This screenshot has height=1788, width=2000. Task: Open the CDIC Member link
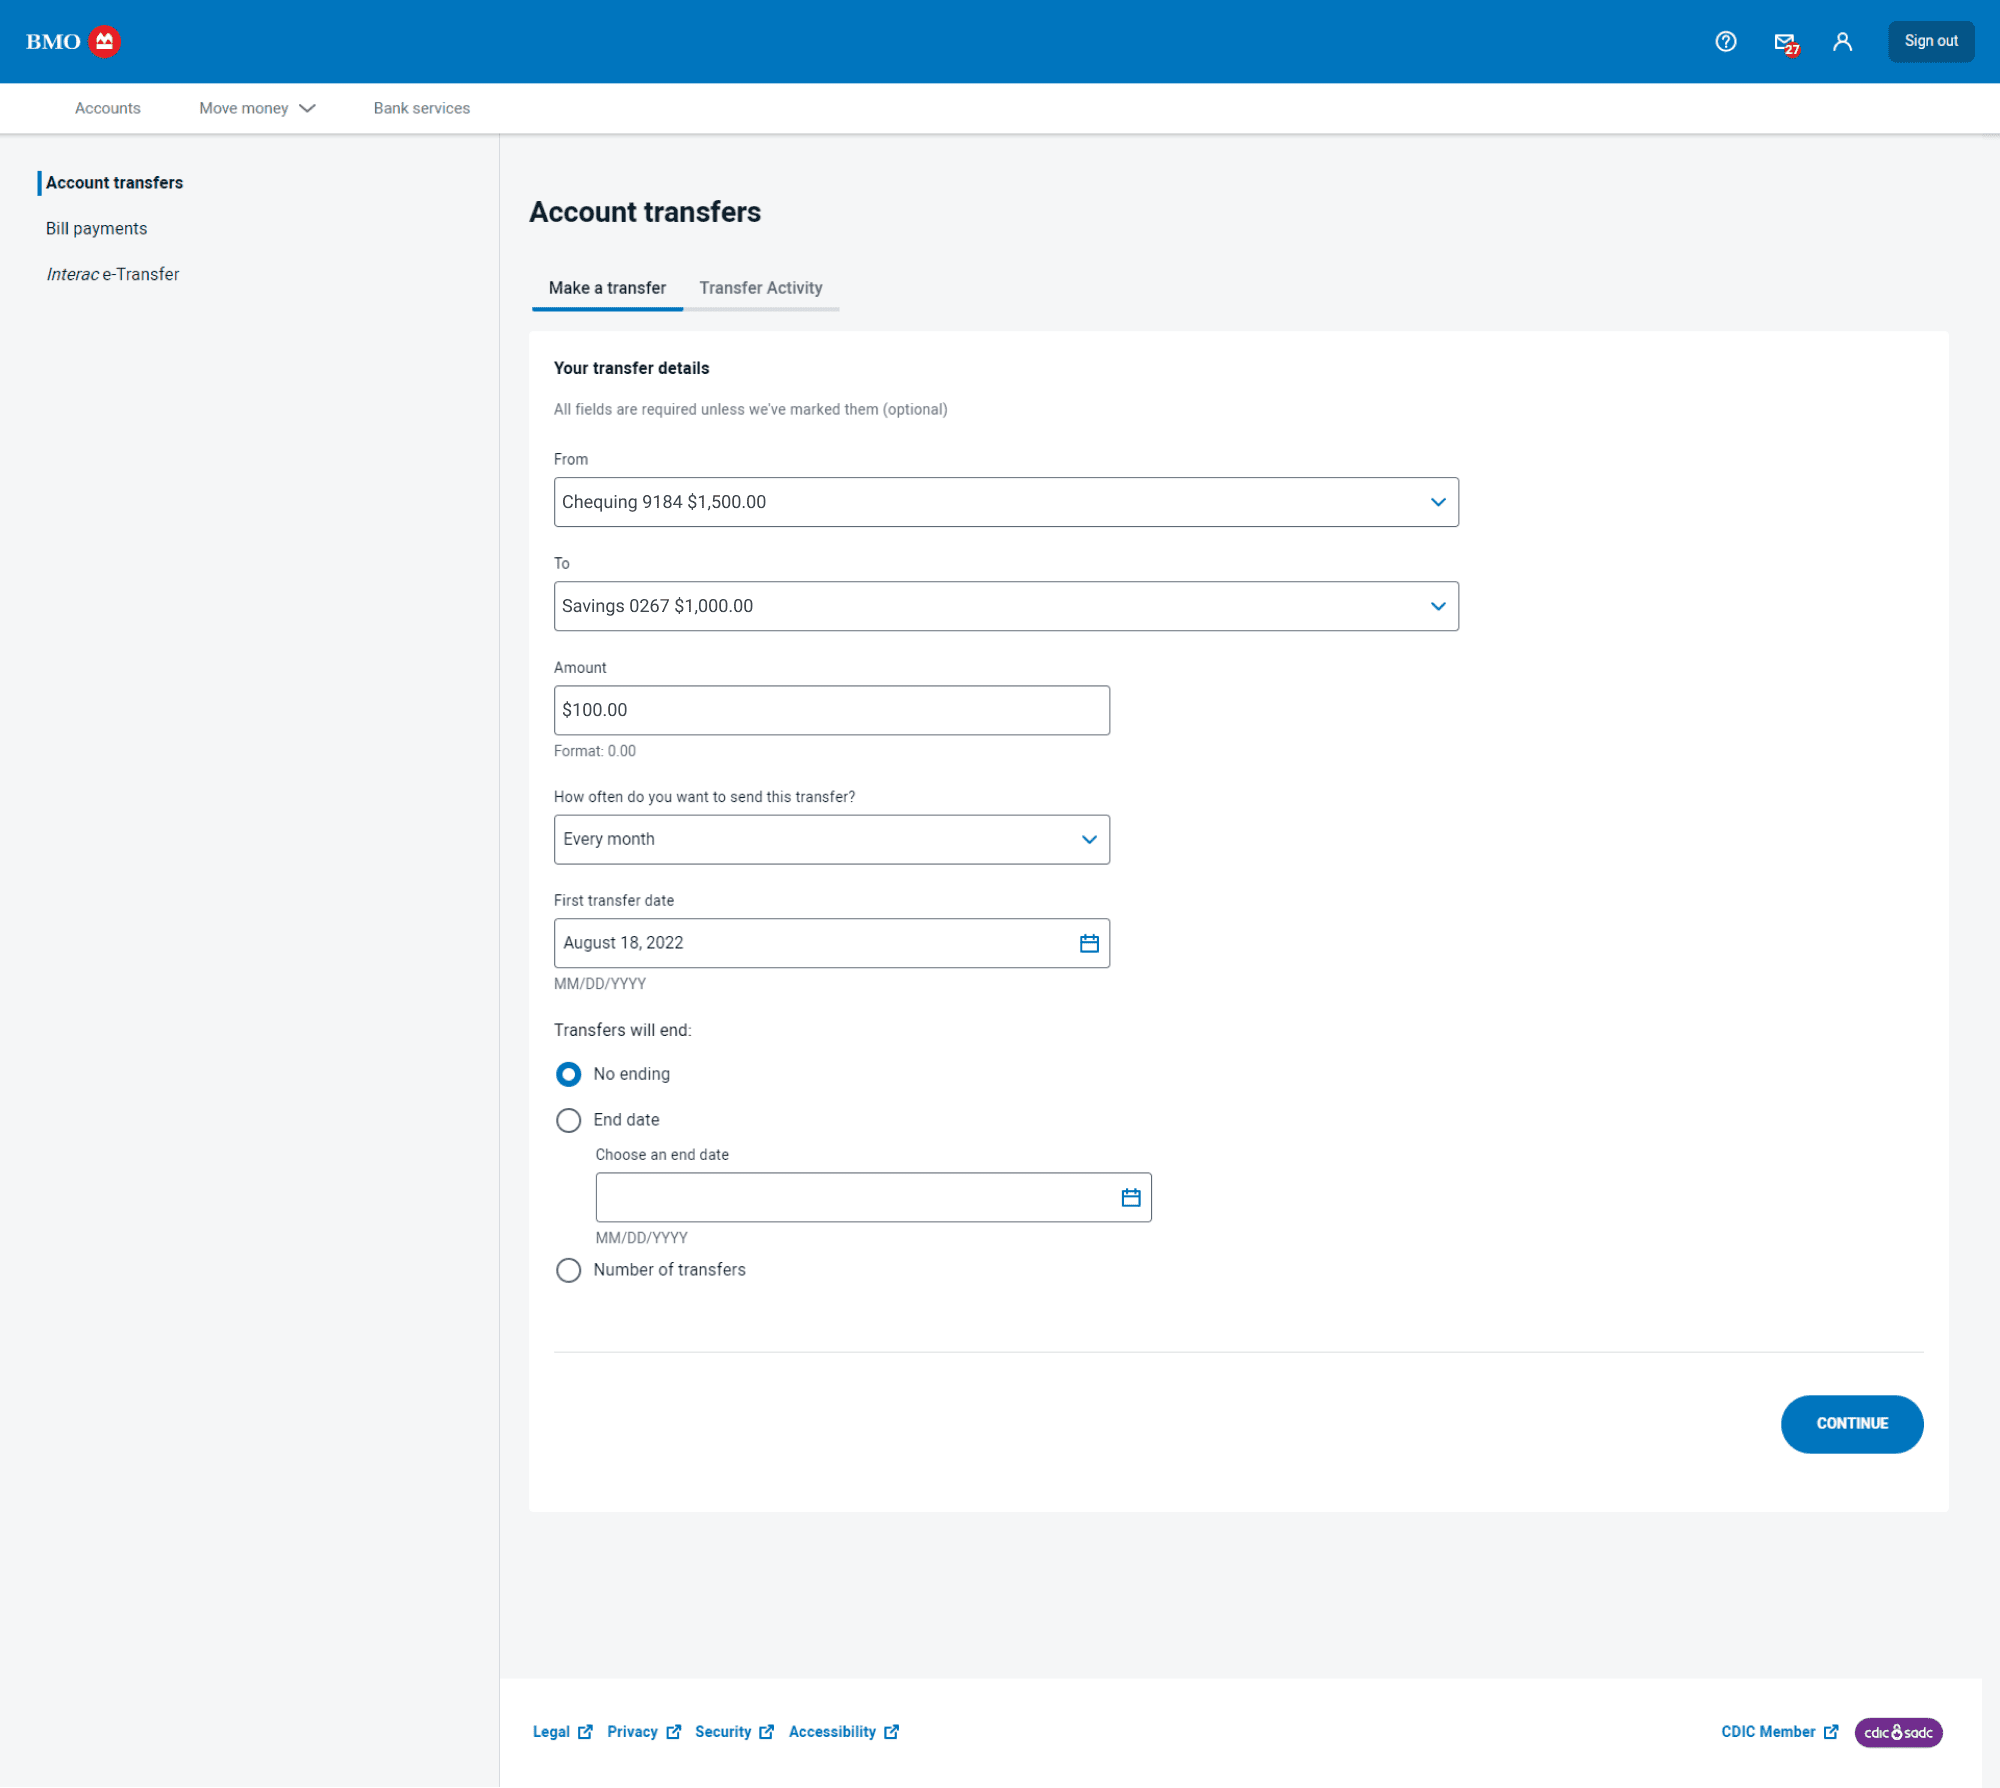(x=1768, y=1732)
